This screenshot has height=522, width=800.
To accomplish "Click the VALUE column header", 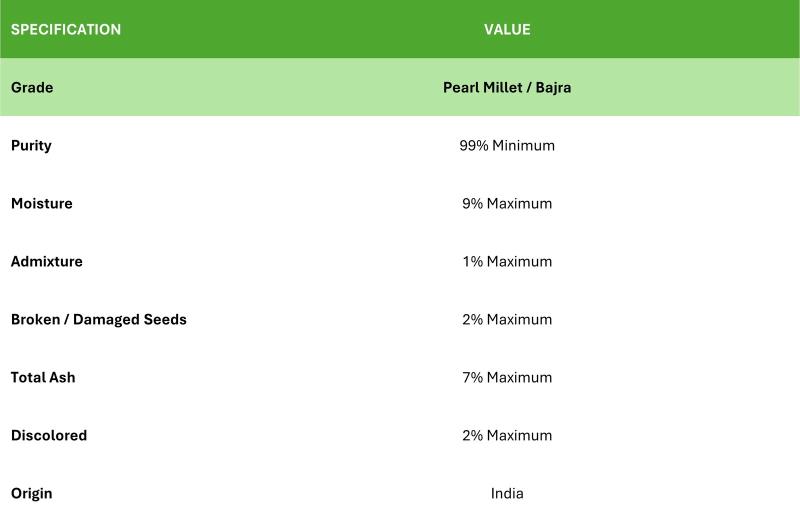I will click(x=507, y=30).
